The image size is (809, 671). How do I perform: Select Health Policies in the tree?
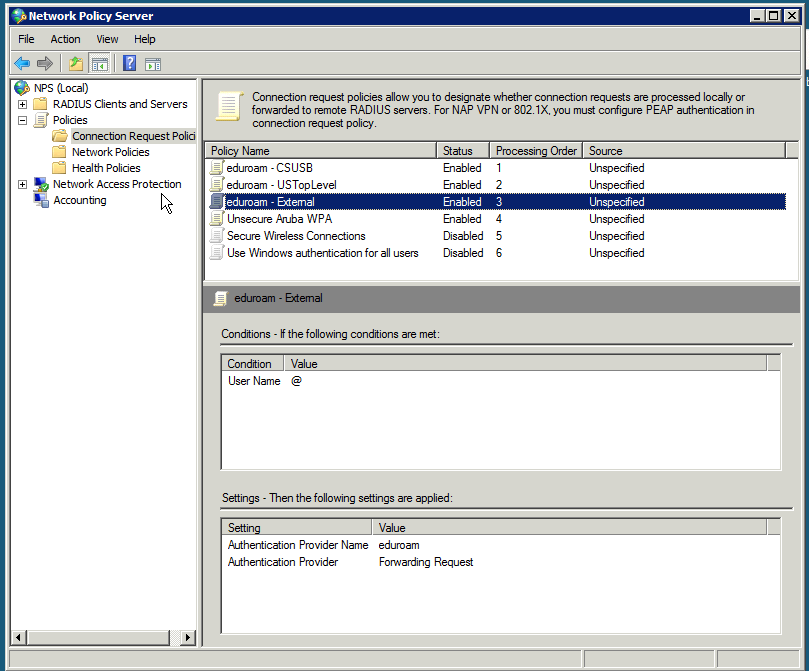click(106, 168)
